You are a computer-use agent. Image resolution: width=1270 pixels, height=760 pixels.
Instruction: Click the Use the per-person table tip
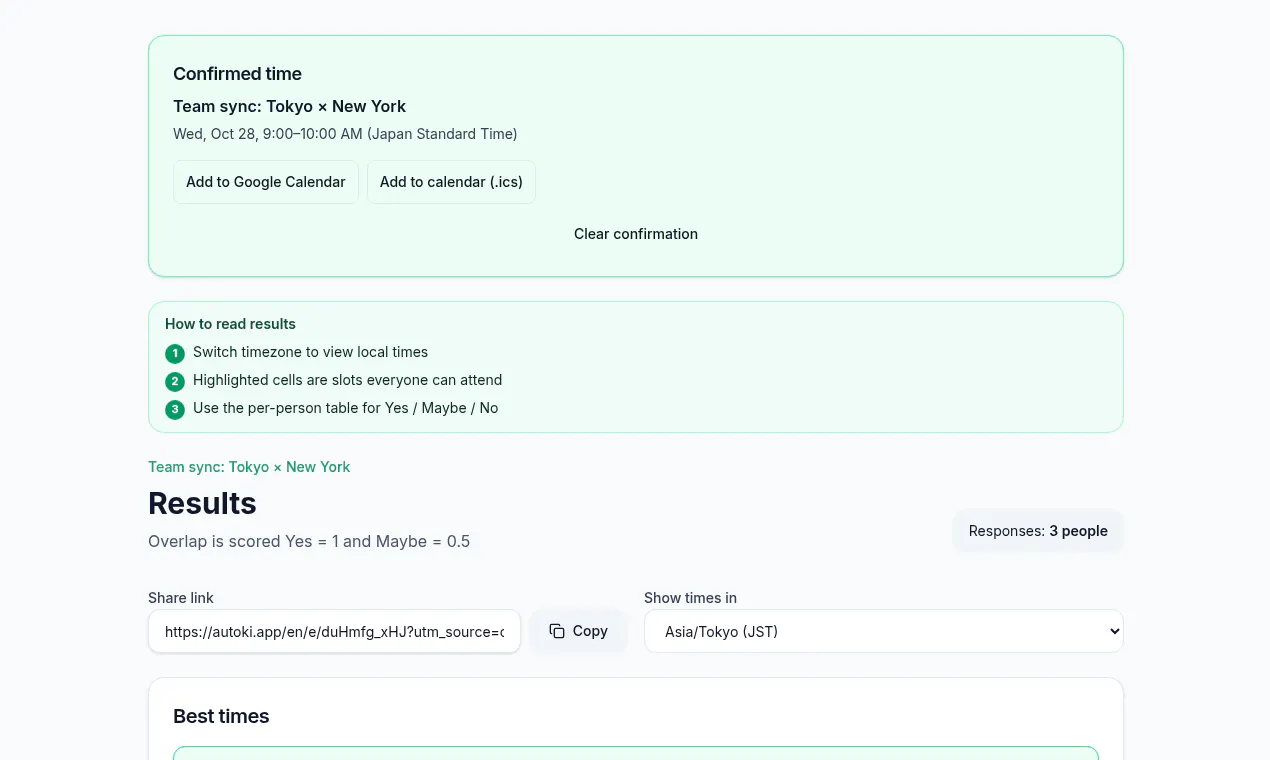pyautogui.click(x=345, y=408)
